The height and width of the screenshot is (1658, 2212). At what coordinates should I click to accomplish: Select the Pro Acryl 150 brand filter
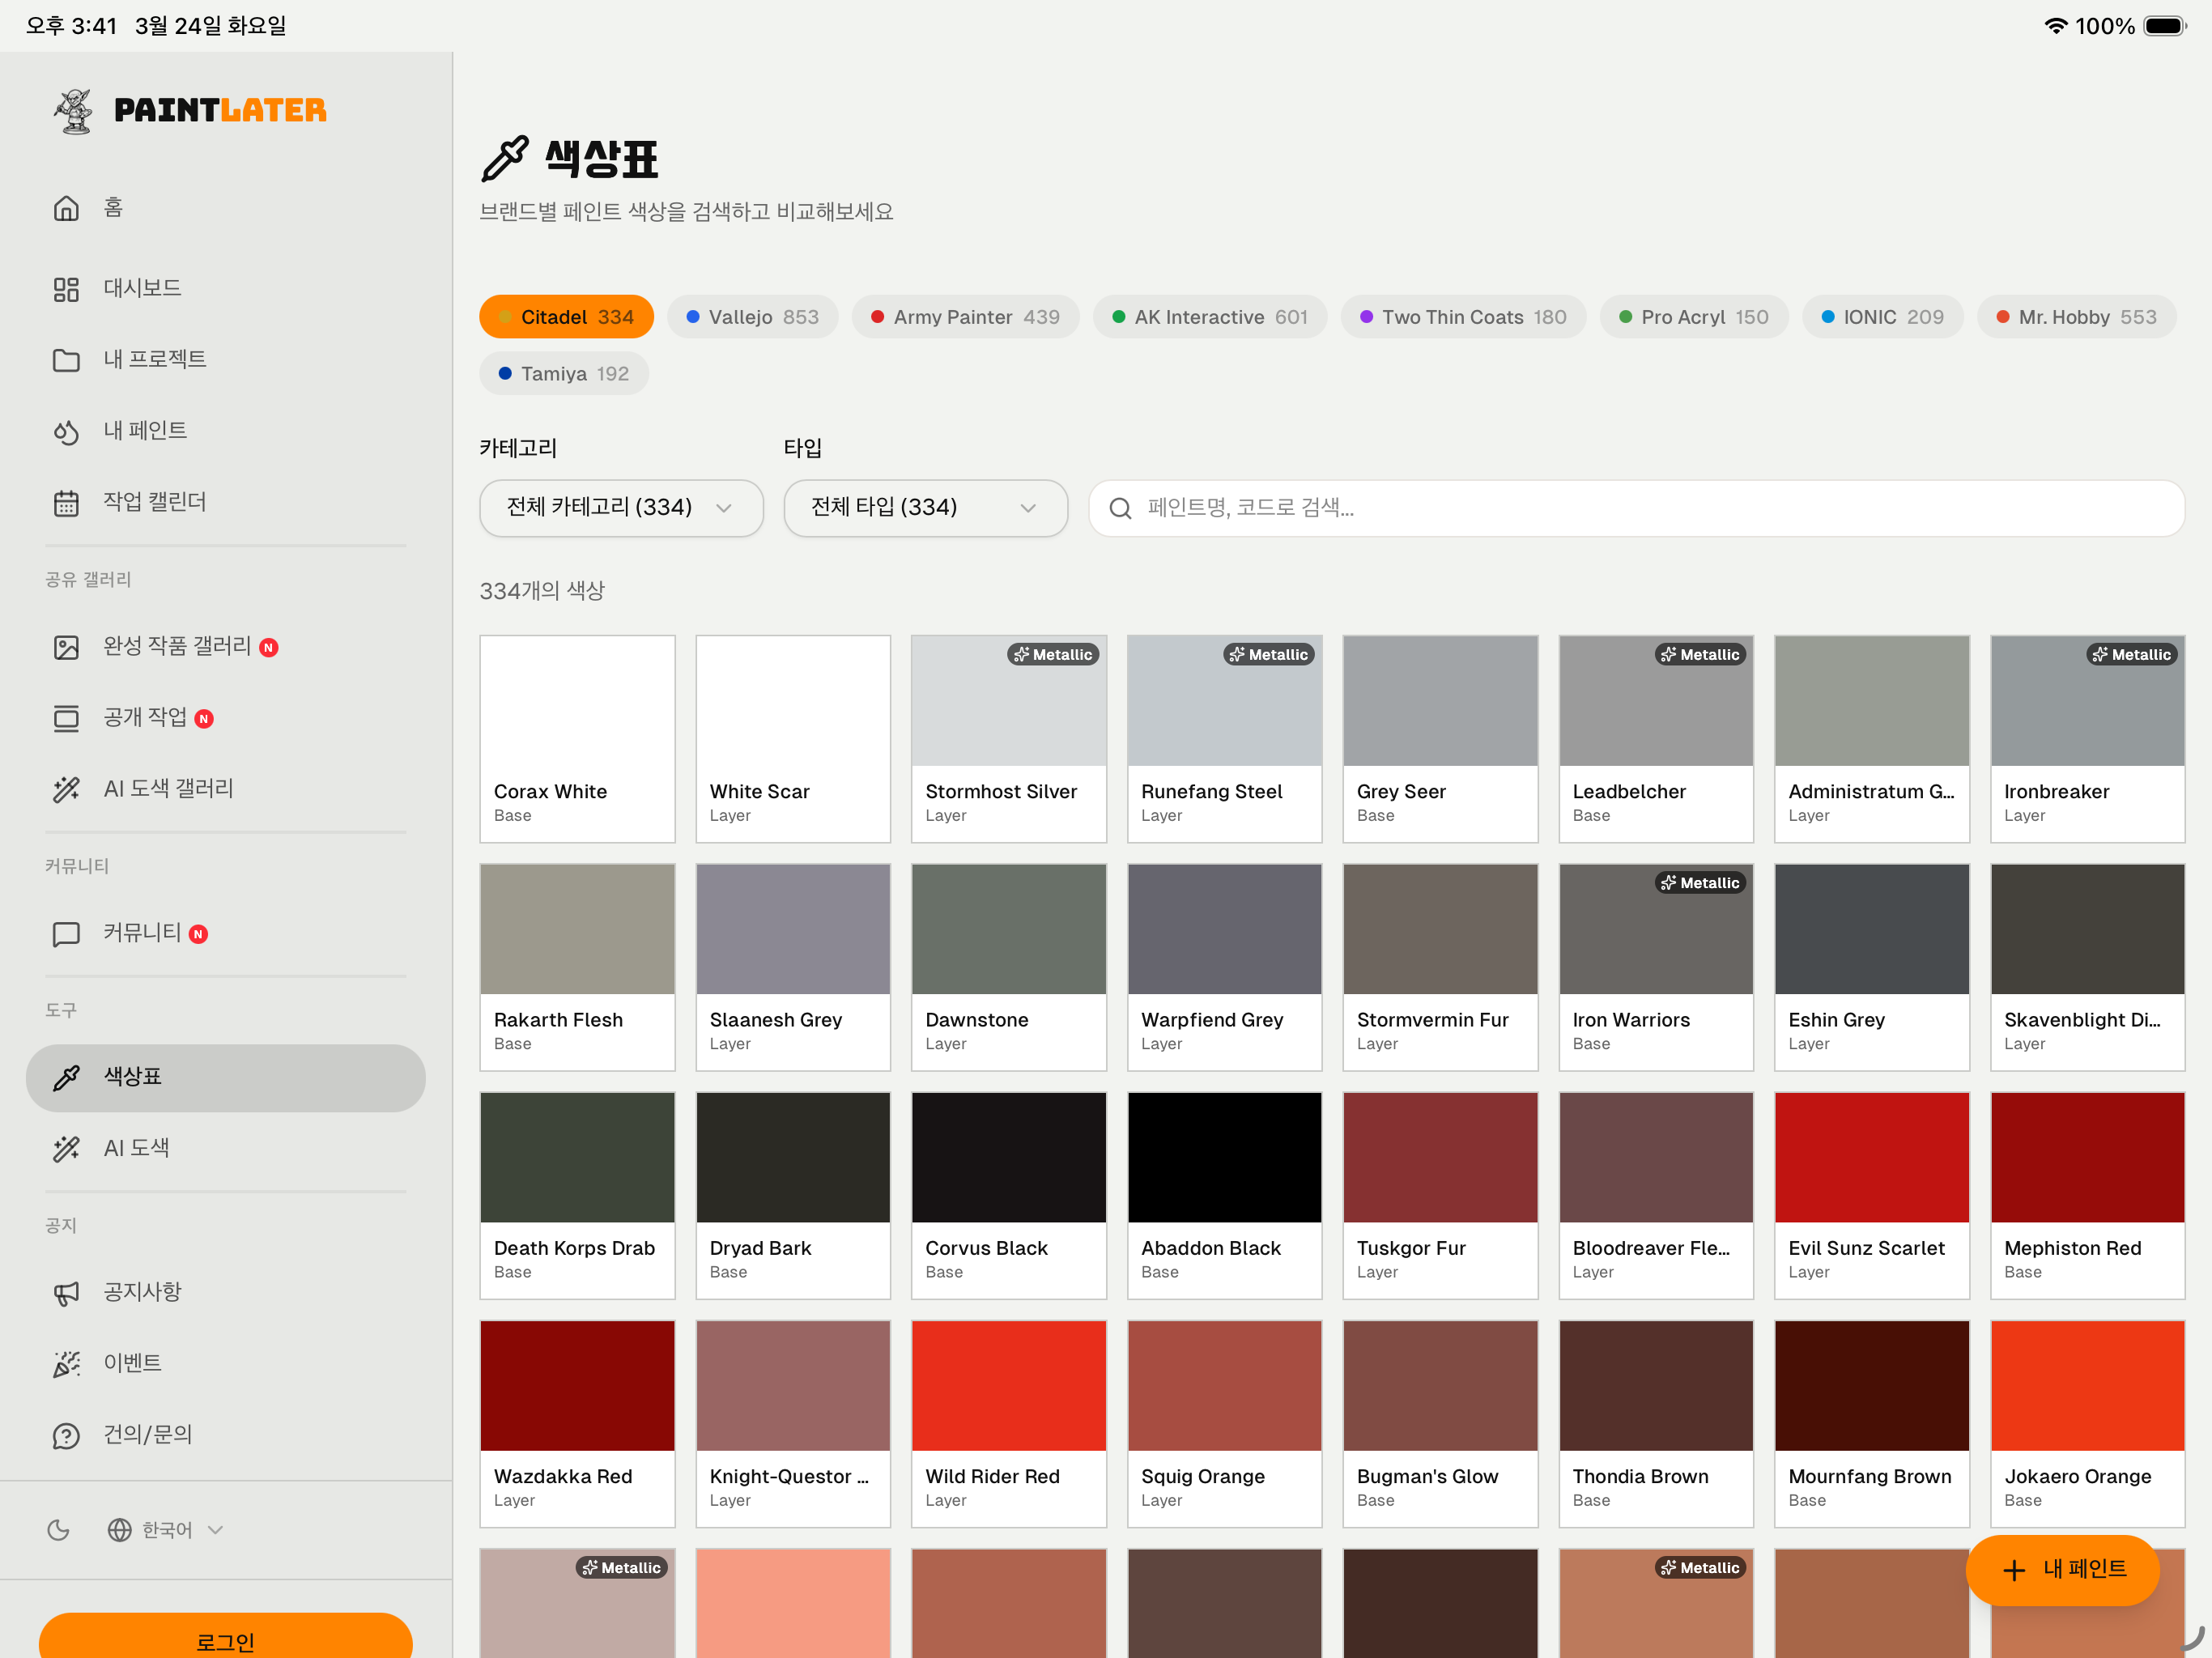pos(1694,317)
